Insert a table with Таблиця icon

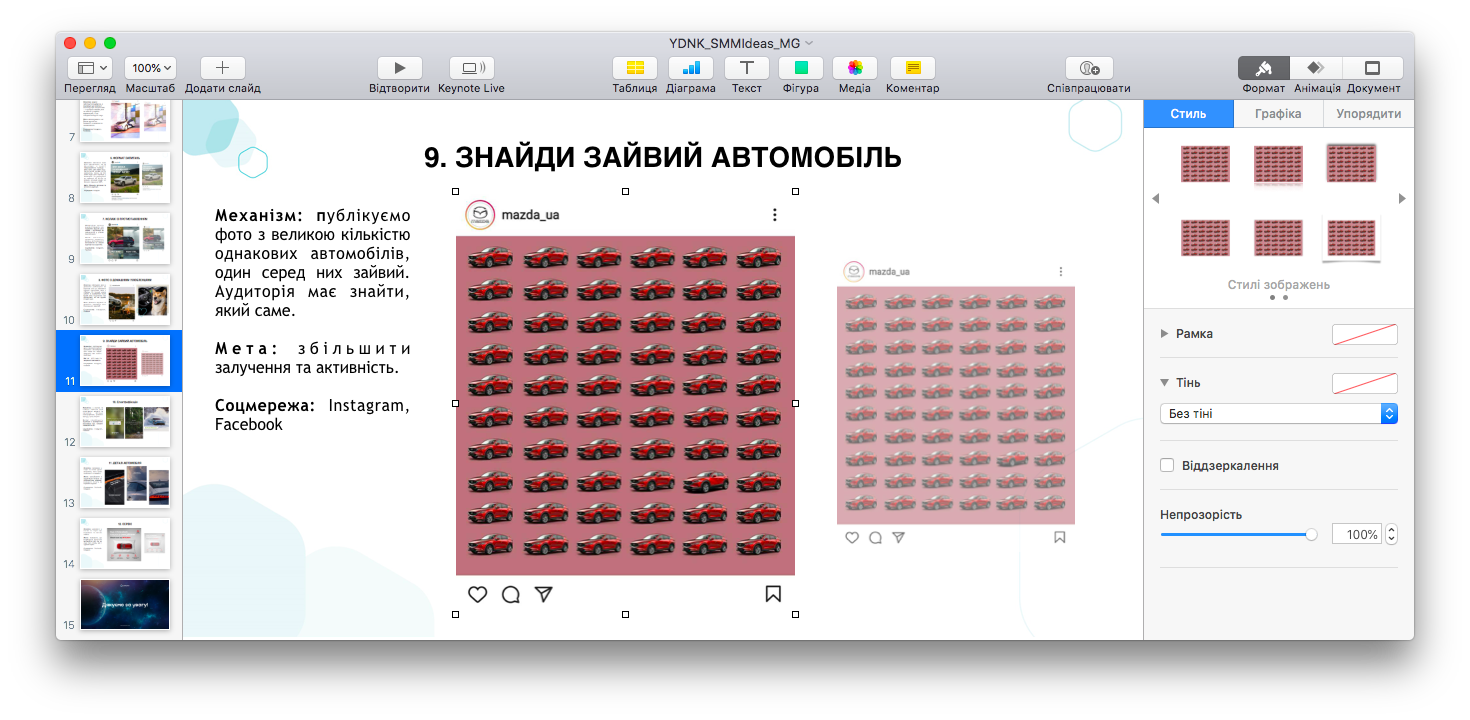(634, 68)
